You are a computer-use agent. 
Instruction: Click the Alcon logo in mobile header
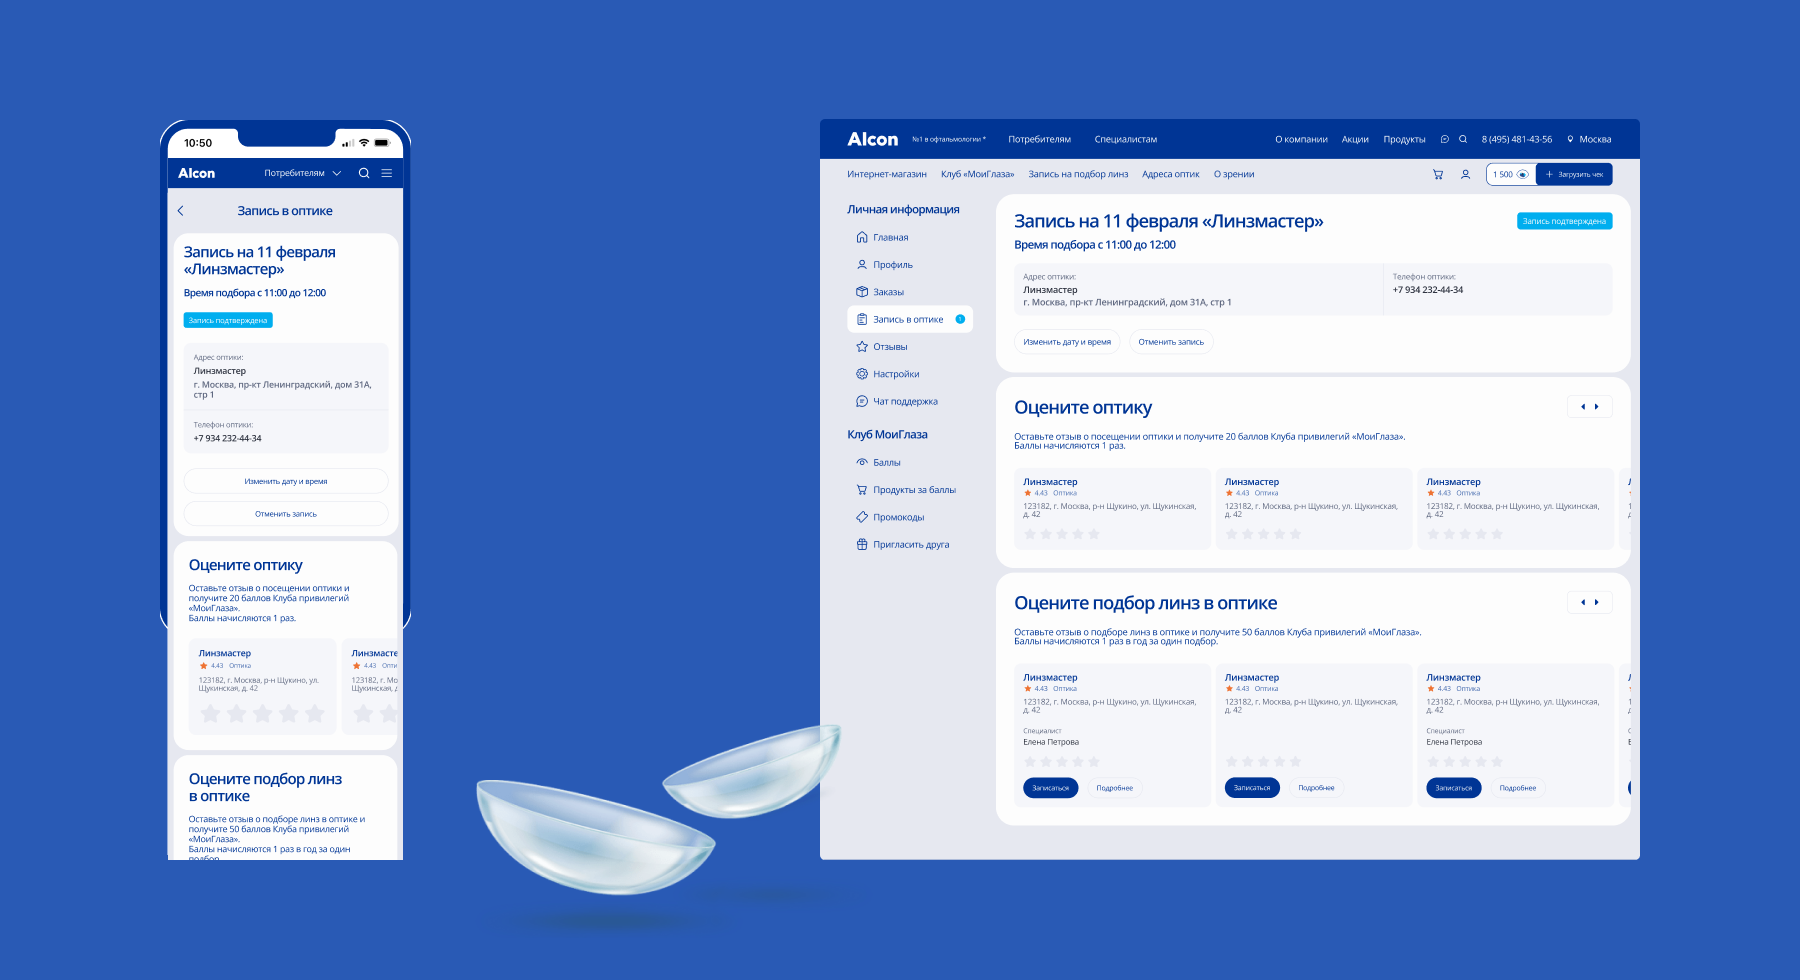tap(196, 173)
